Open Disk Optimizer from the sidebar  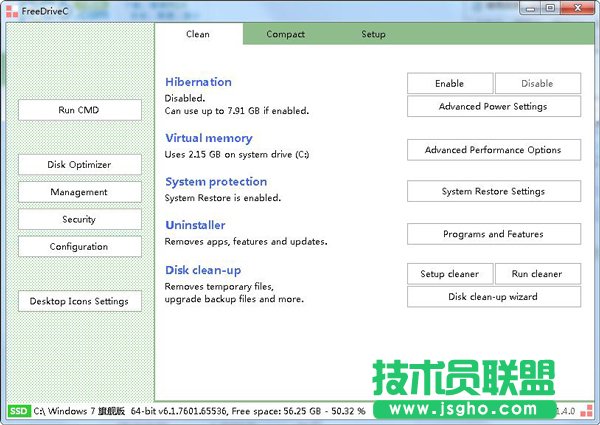[79, 164]
